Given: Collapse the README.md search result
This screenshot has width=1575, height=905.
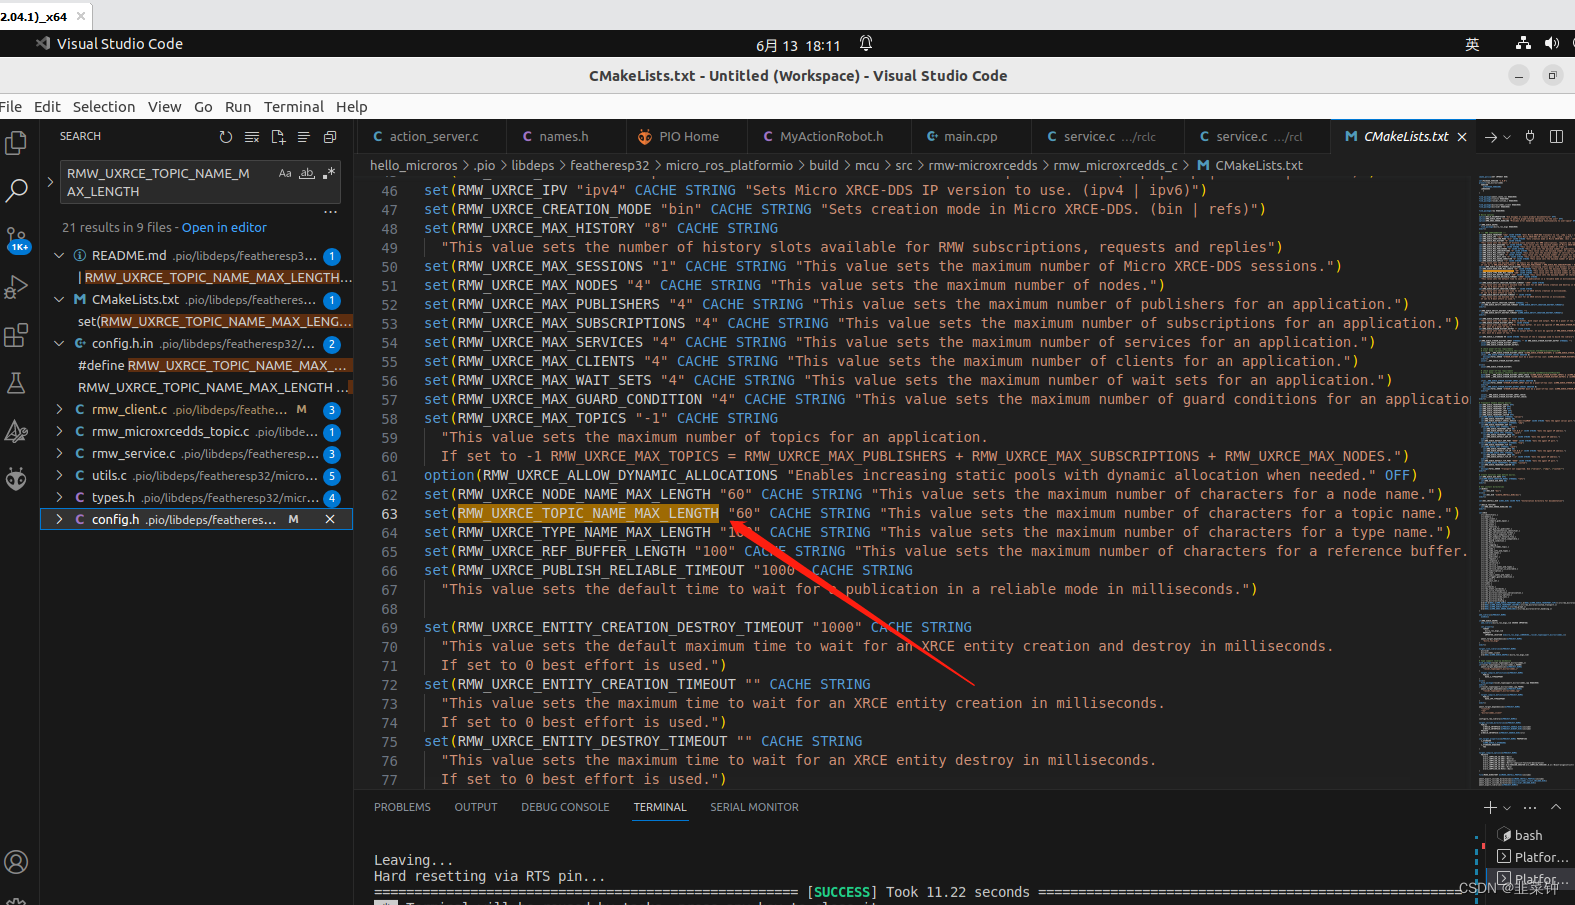Looking at the screenshot, I should (59, 256).
